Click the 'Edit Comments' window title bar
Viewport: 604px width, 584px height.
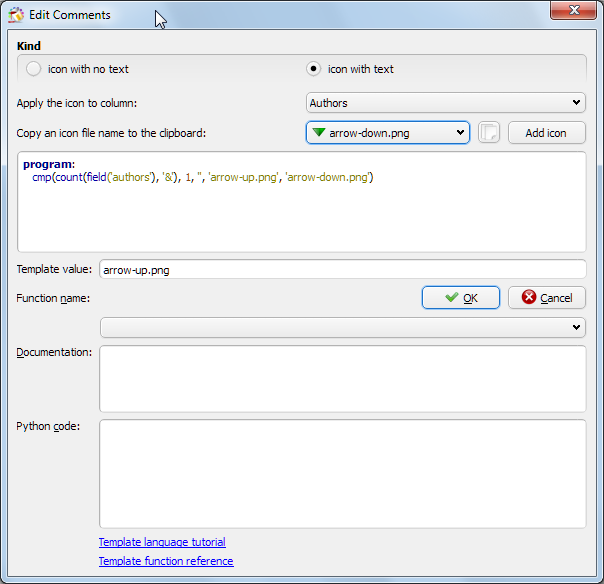click(x=300, y=15)
